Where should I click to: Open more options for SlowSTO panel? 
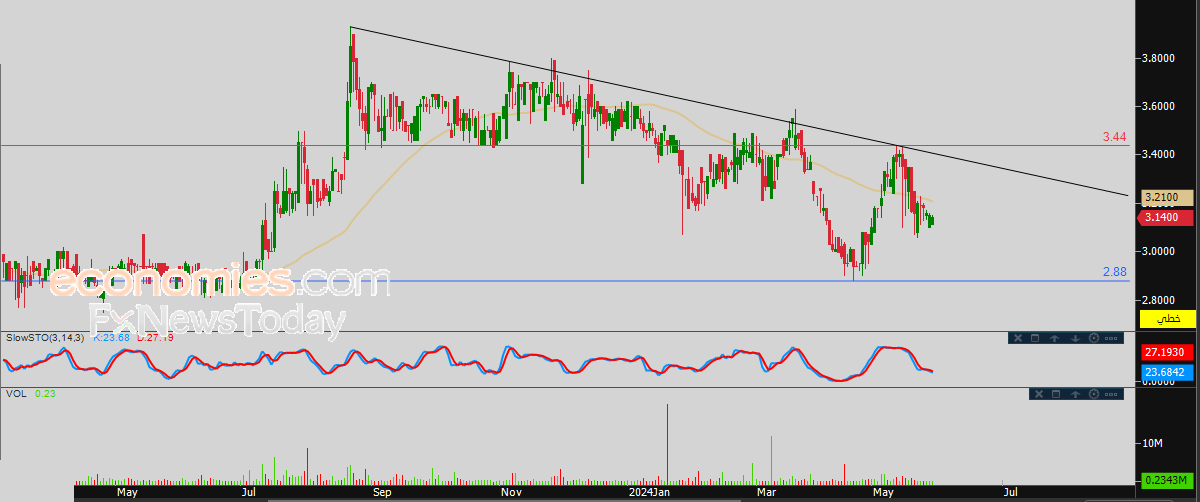click(x=1111, y=338)
